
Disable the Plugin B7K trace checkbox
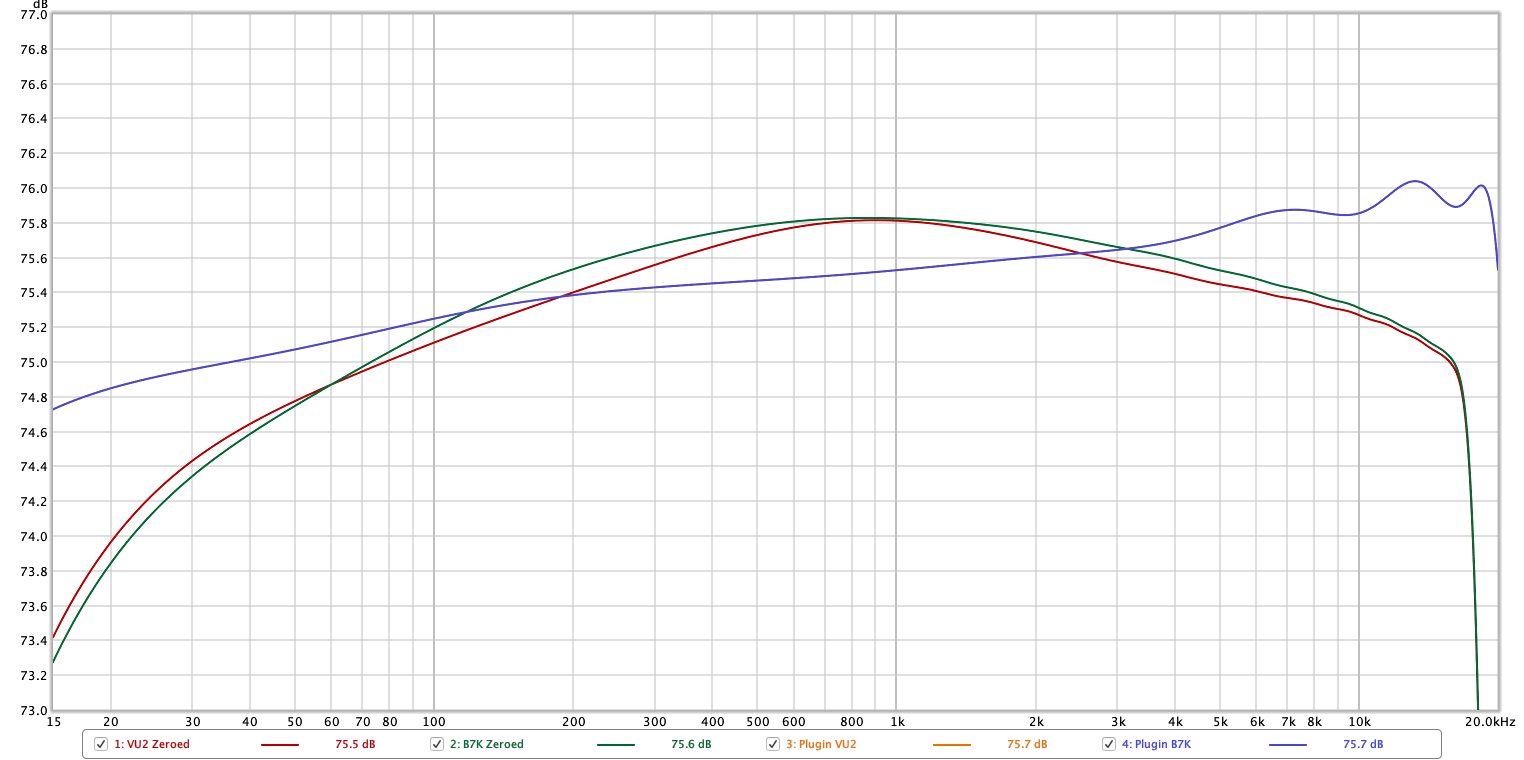pyautogui.click(x=1109, y=744)
